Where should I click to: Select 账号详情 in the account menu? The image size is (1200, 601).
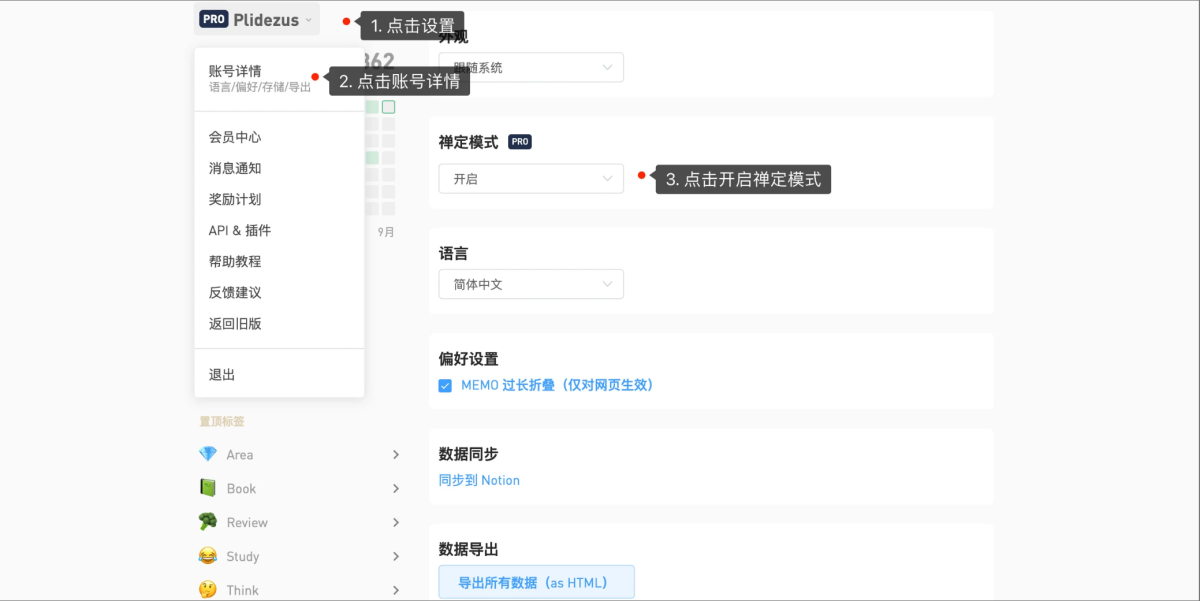(236, 71)
